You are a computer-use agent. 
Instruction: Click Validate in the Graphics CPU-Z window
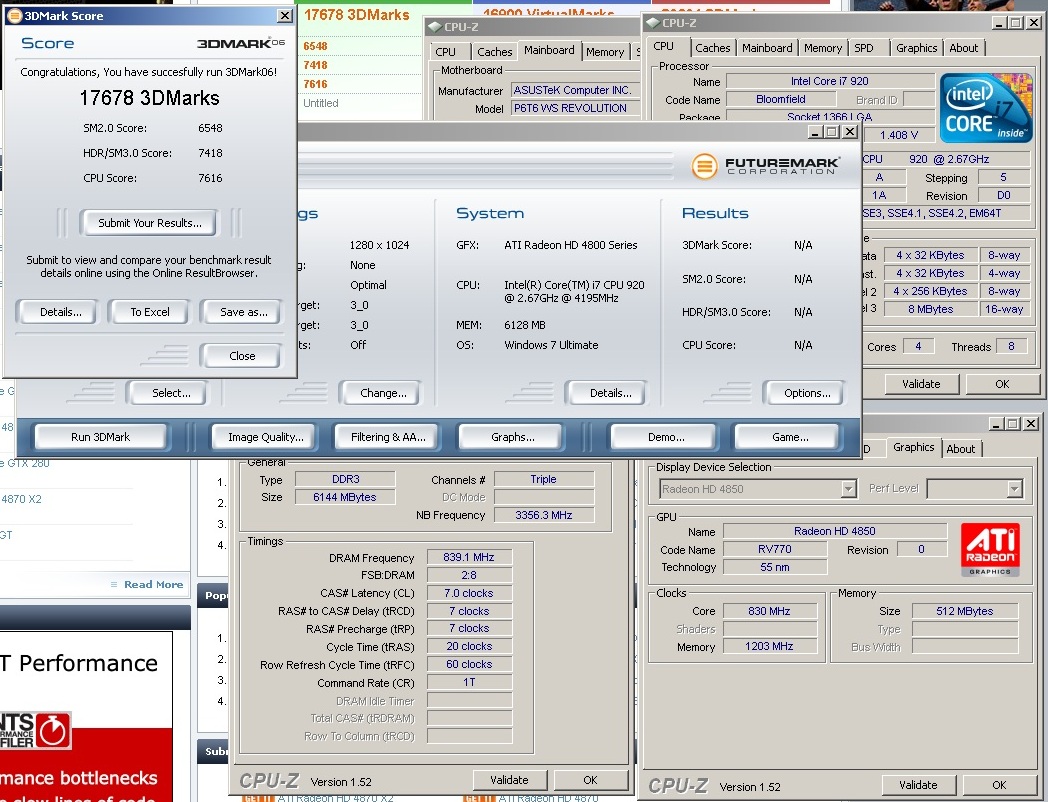coord(918,785)
